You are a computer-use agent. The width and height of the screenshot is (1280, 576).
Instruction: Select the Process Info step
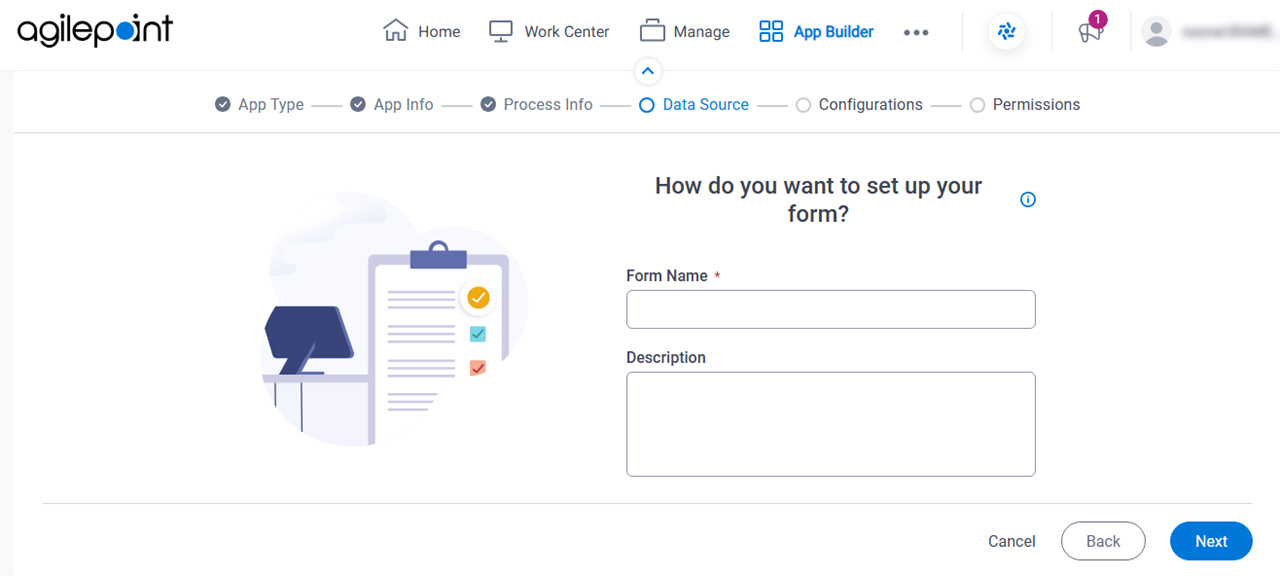coord(537,104)
